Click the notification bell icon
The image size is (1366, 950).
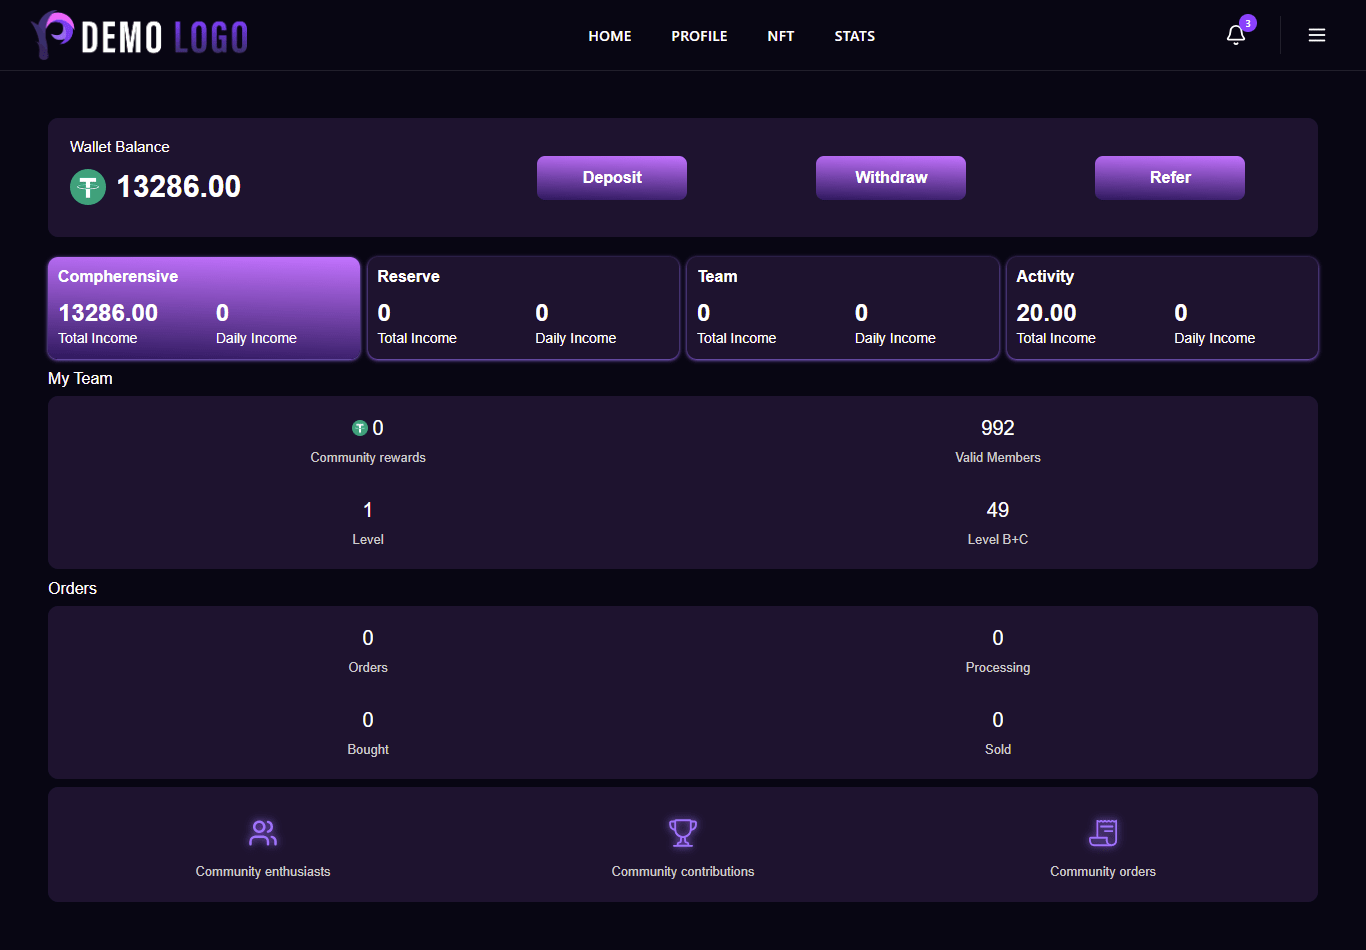1235,36
